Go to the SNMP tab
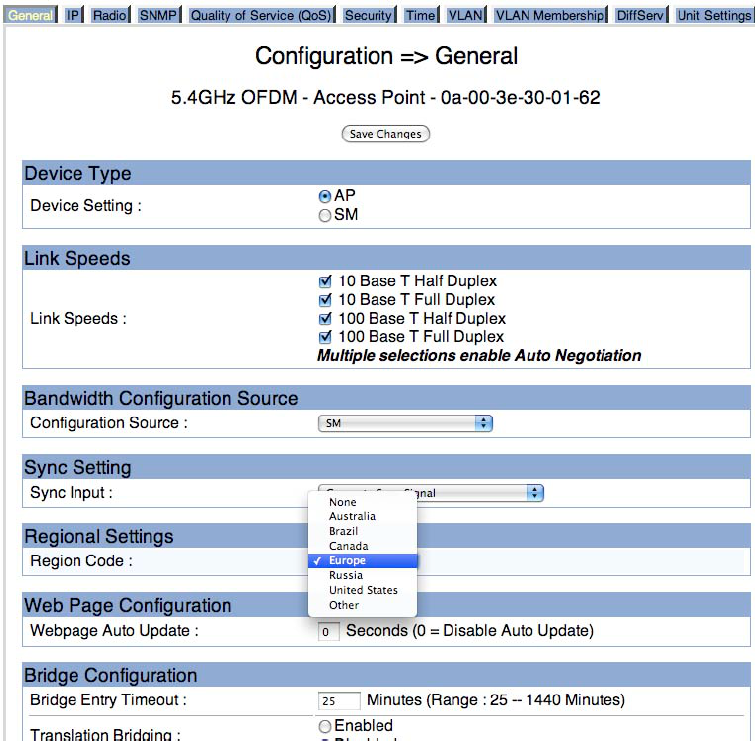This screenshot has width=755, height=741. (x=158, y=15)
